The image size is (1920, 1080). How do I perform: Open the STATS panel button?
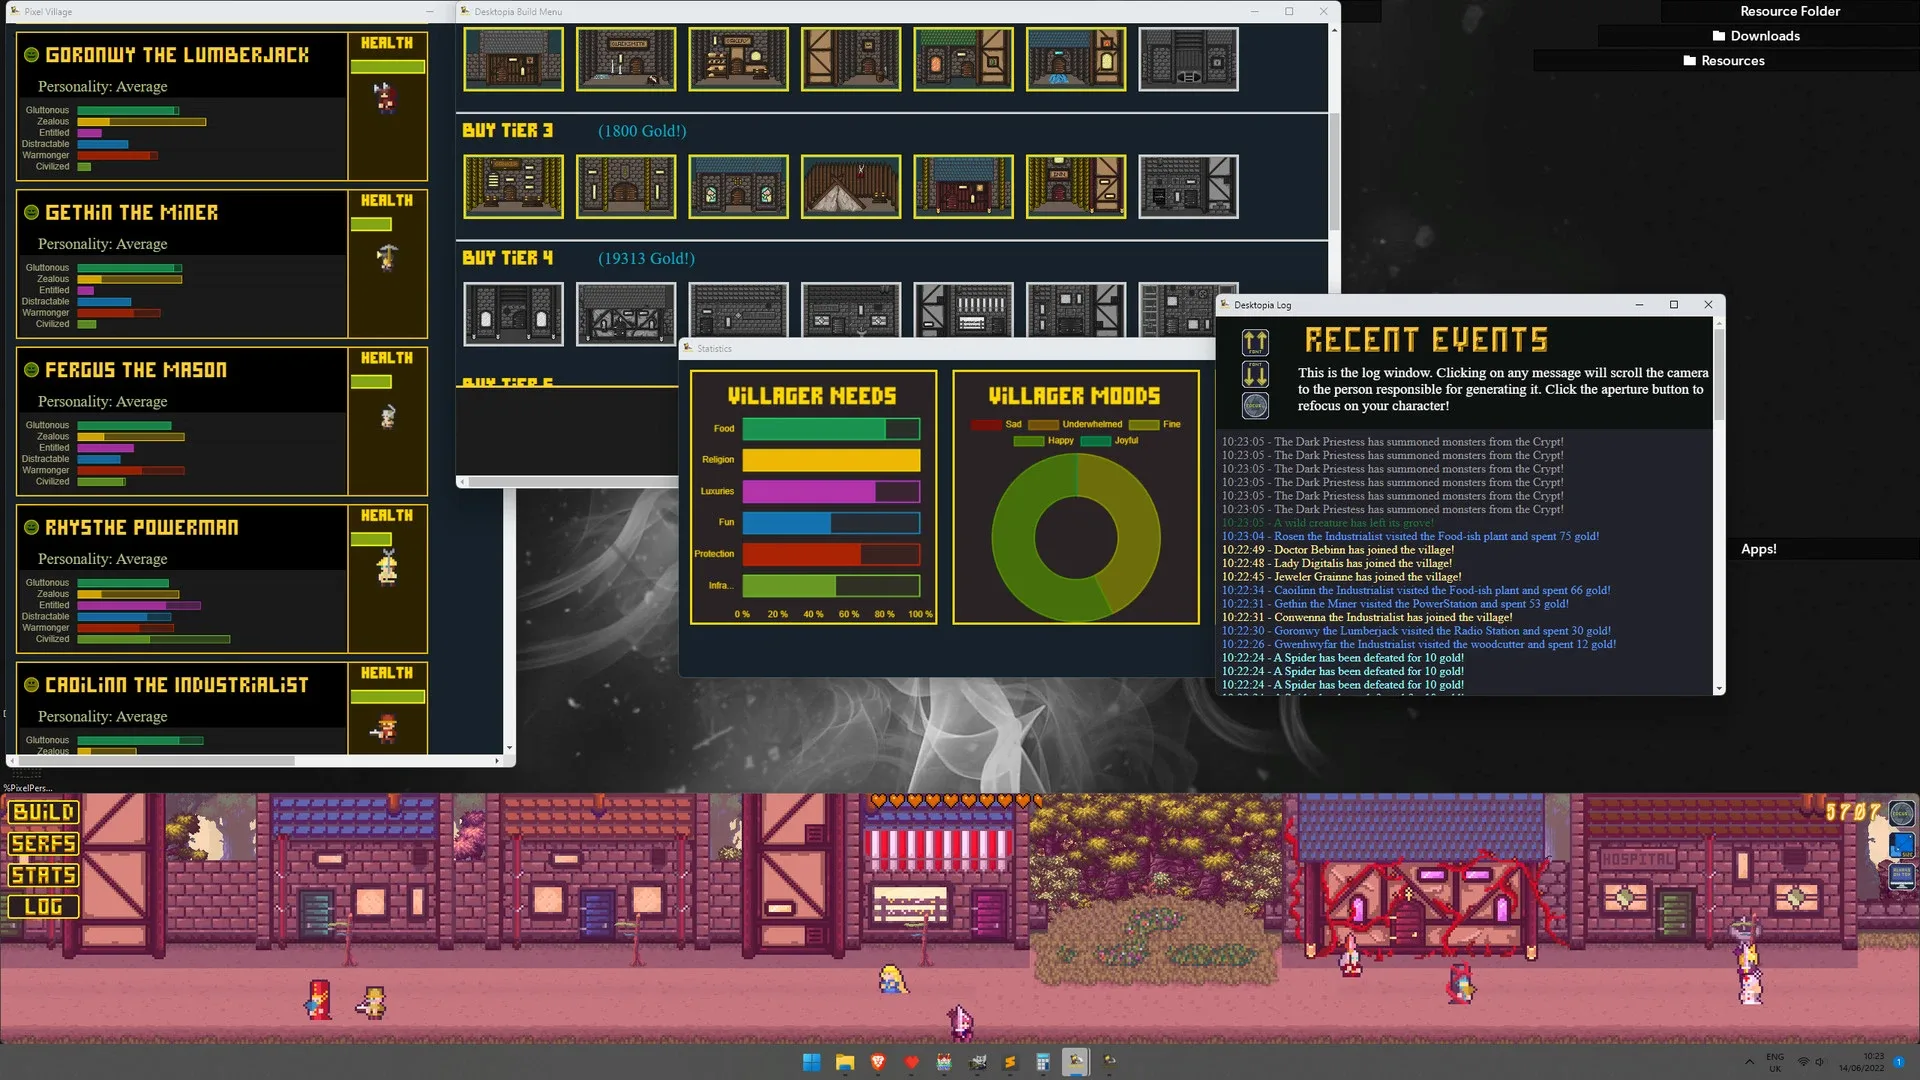point(43,875)
